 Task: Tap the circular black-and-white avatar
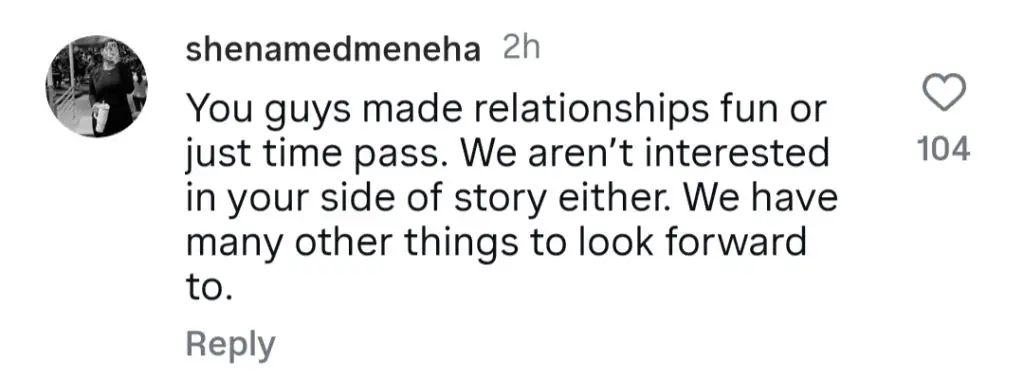[x=97, y=86]
